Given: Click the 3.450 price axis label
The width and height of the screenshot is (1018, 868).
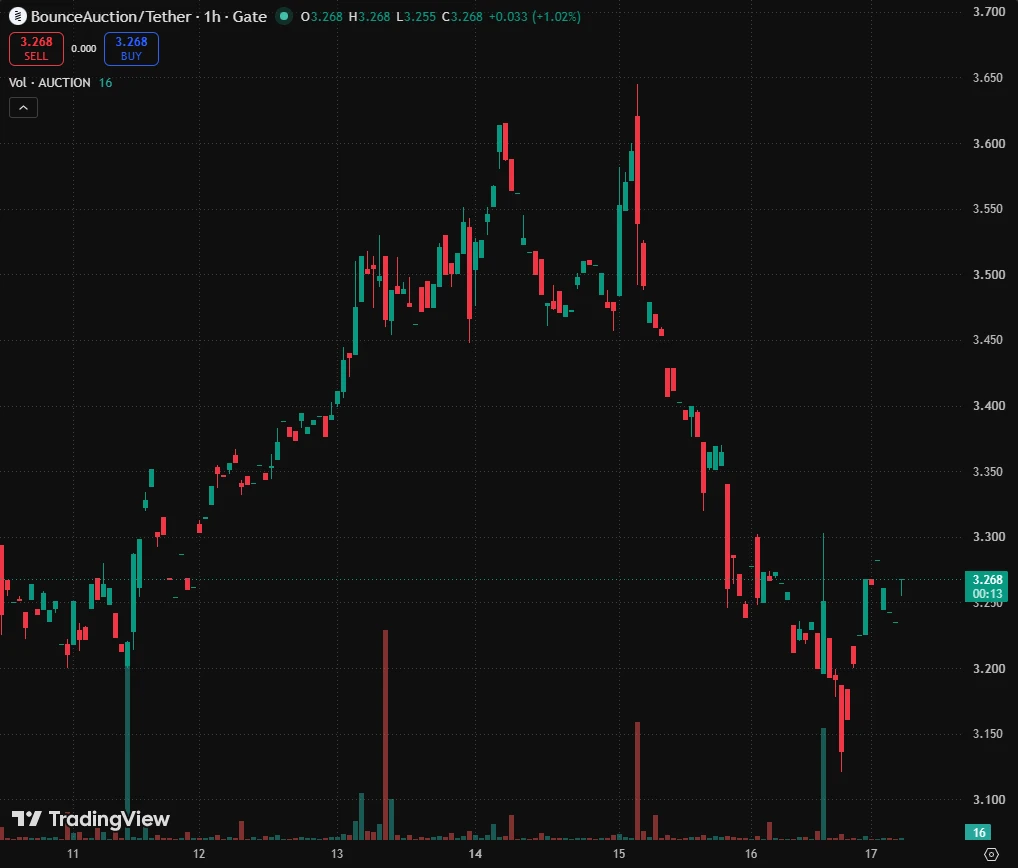Looking at the screenshot, I should [x=989, y=340].
